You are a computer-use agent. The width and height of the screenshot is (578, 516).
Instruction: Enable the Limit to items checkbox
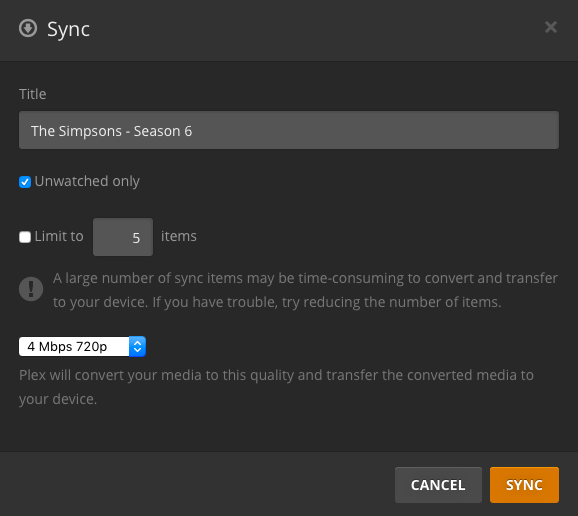(x=25, y=237)
